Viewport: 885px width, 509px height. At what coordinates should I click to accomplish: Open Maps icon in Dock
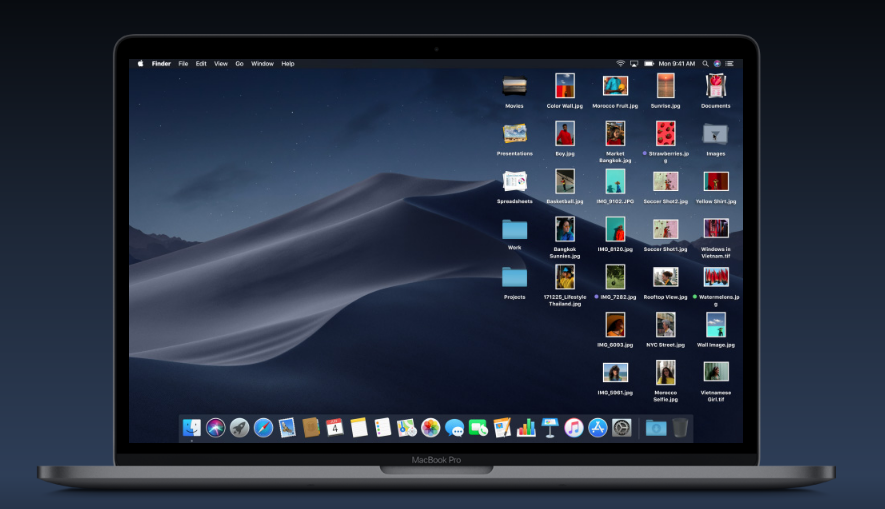406,428
